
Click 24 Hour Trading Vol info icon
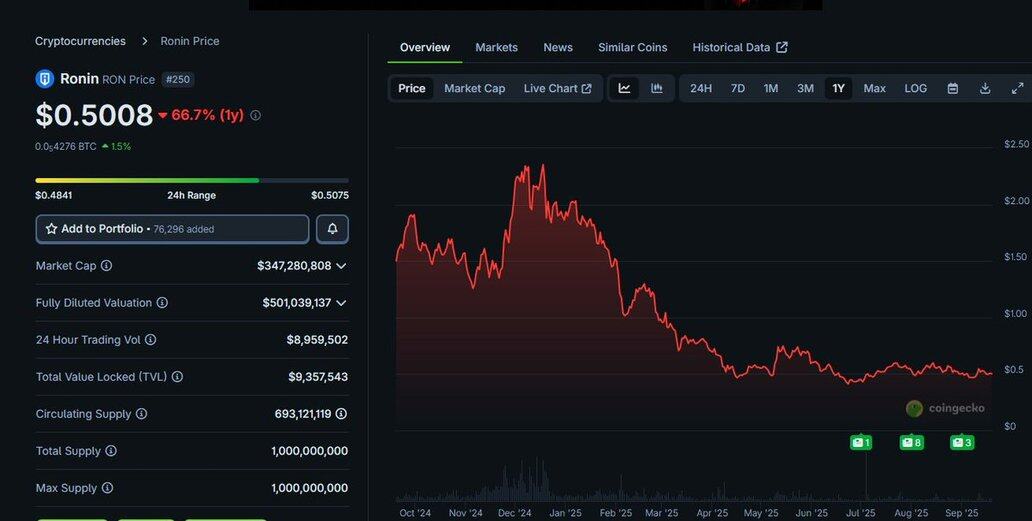coord(151,339)
